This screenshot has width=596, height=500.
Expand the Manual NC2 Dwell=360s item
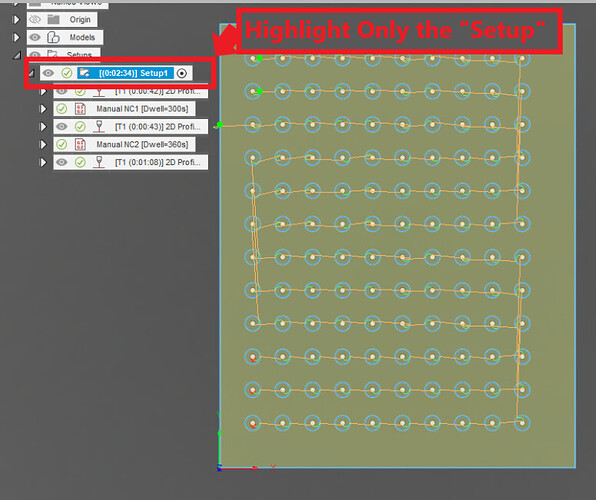pyautogui.click(x=43, y=144)
